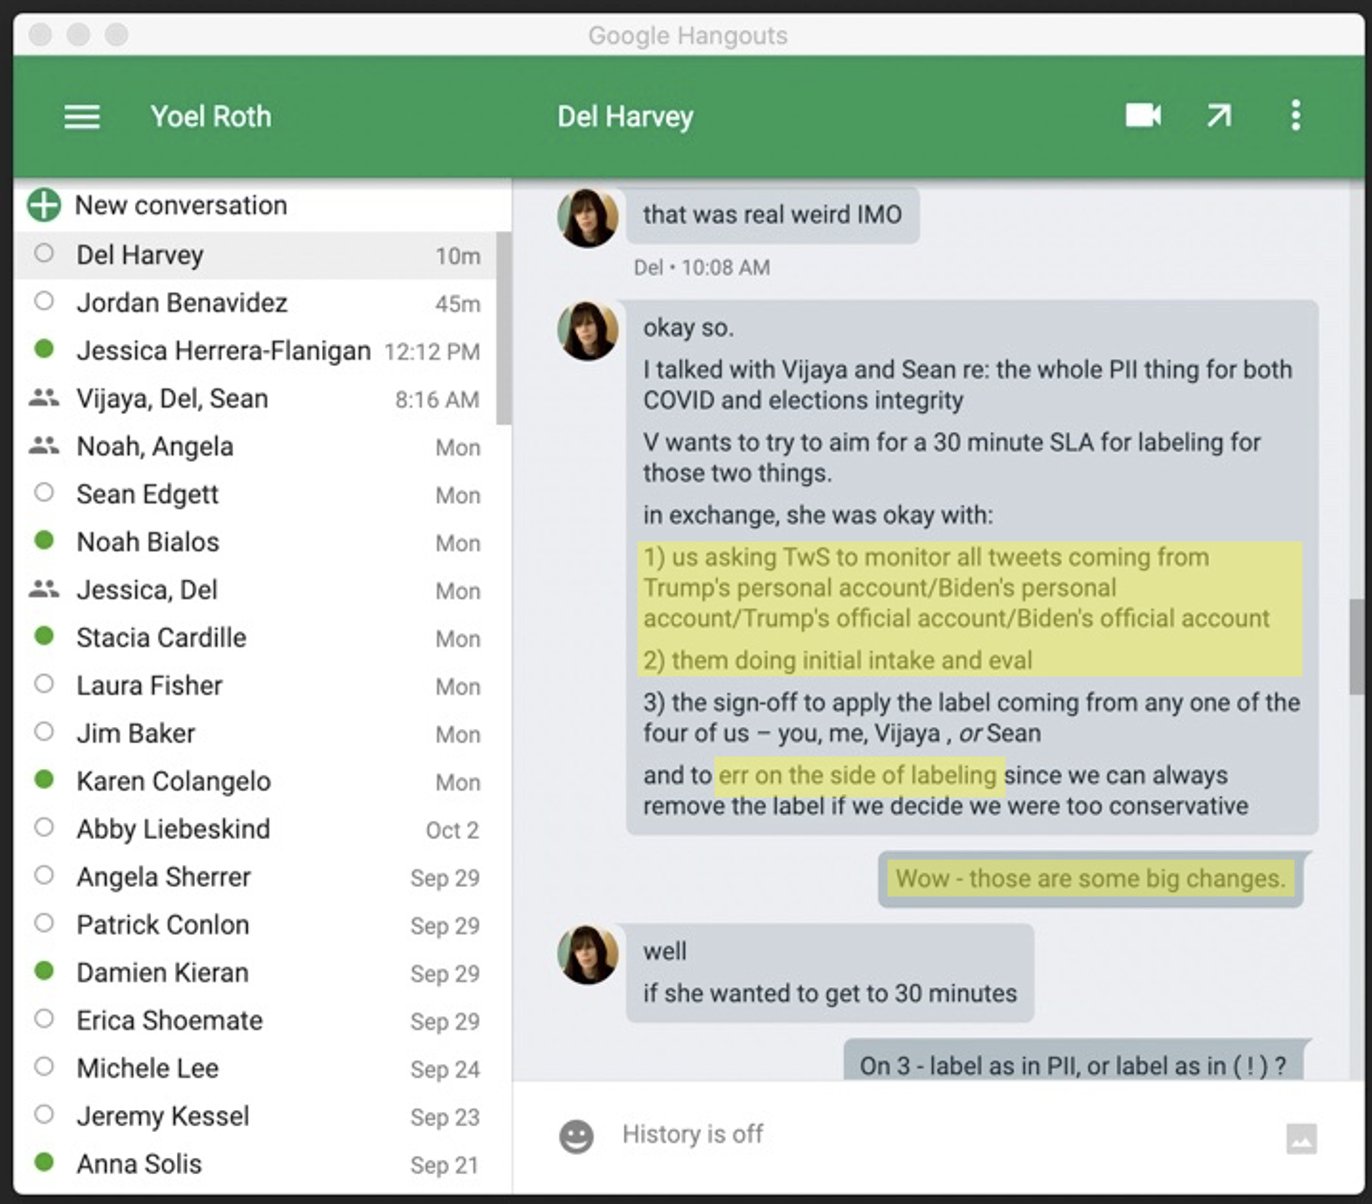Click Del's avatar next to 'okay so.' message
This screenshot has width=1372, height=1204.
tap(587, 331)
